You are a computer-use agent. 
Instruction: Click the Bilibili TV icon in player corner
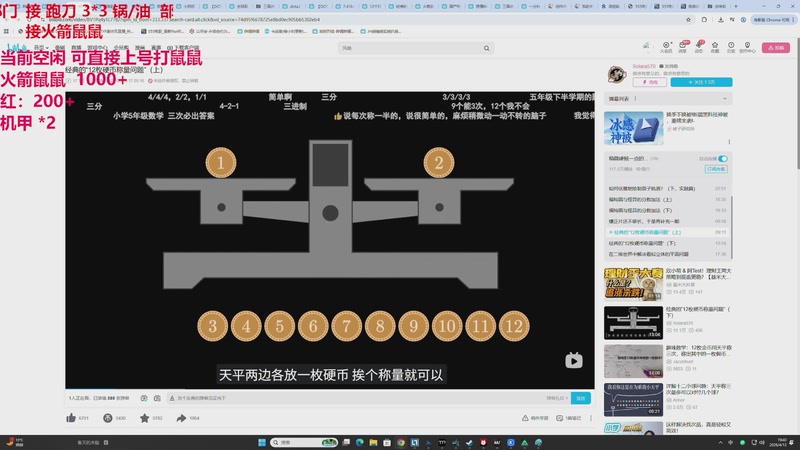[573, 361]
